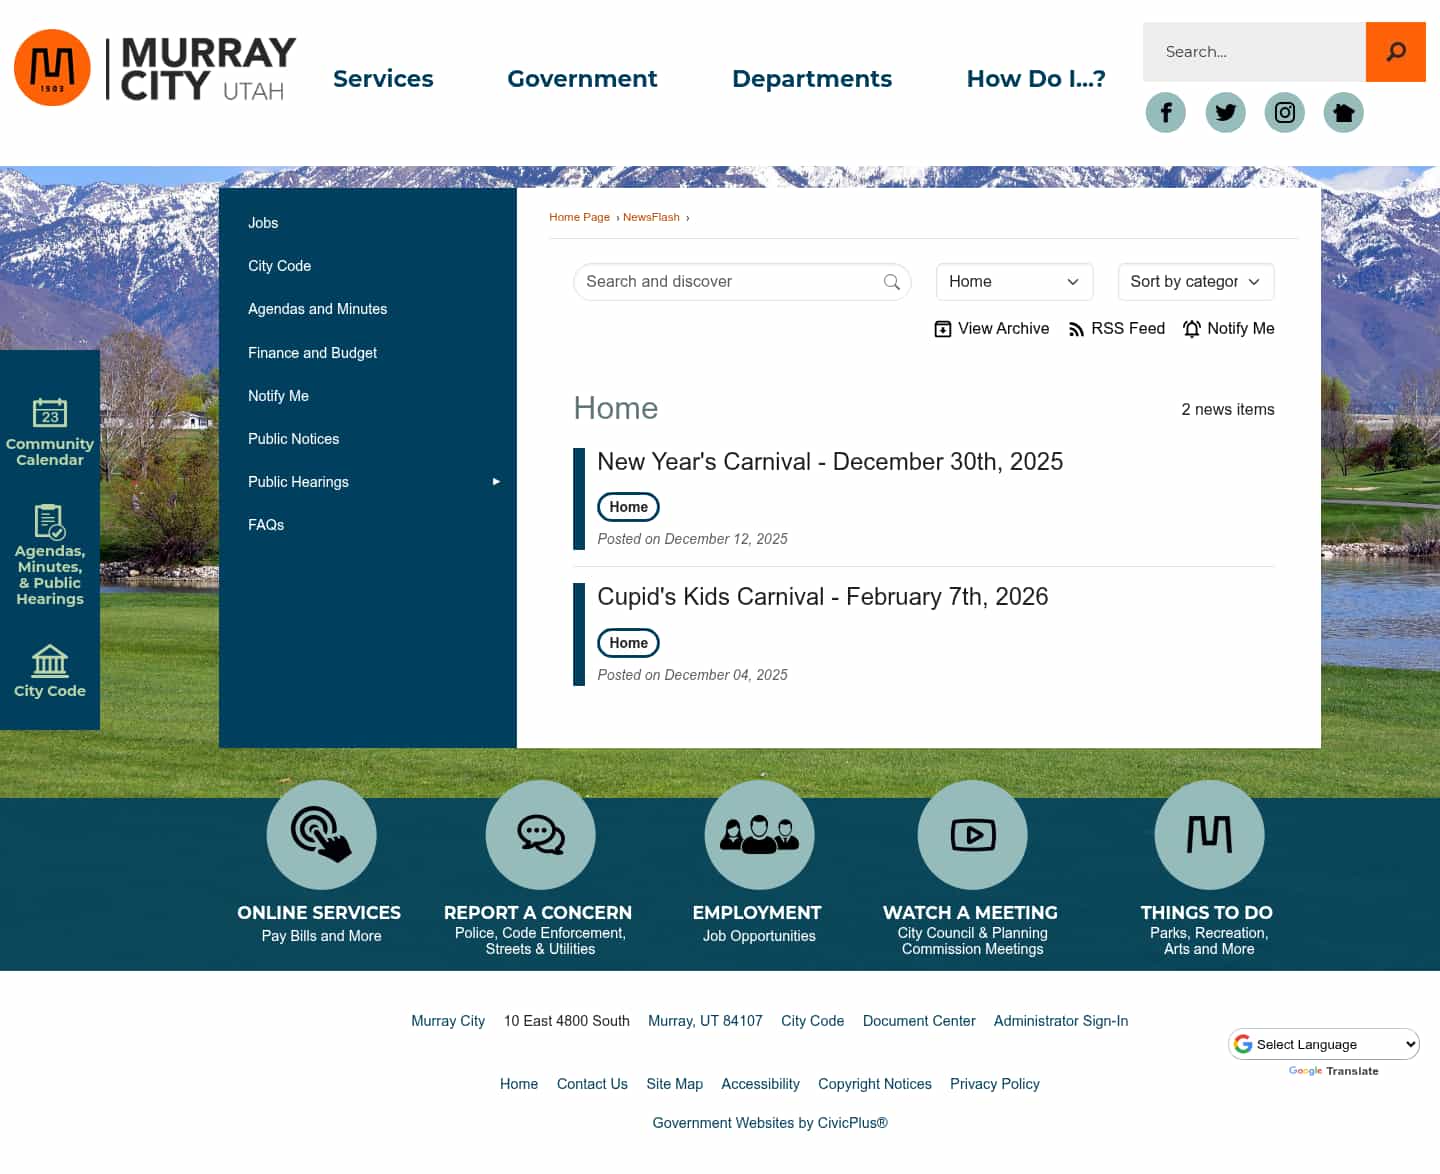Open Murray City's Facebook page
The height and width of the screenshot is (1174, 1440).
[1165, 112]
